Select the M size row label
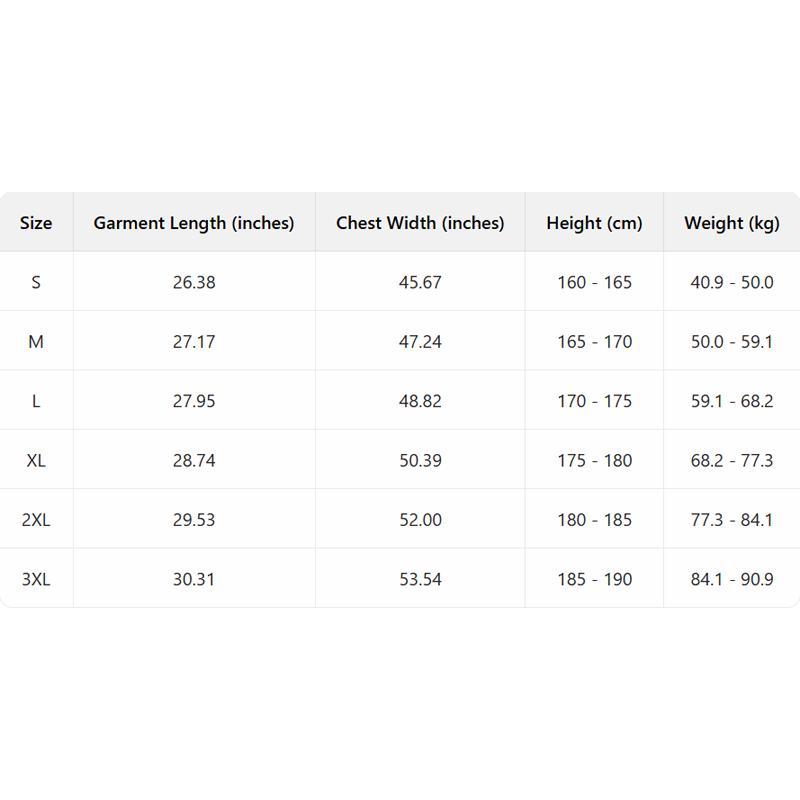 pyautogui.click(x=36, y=342)
